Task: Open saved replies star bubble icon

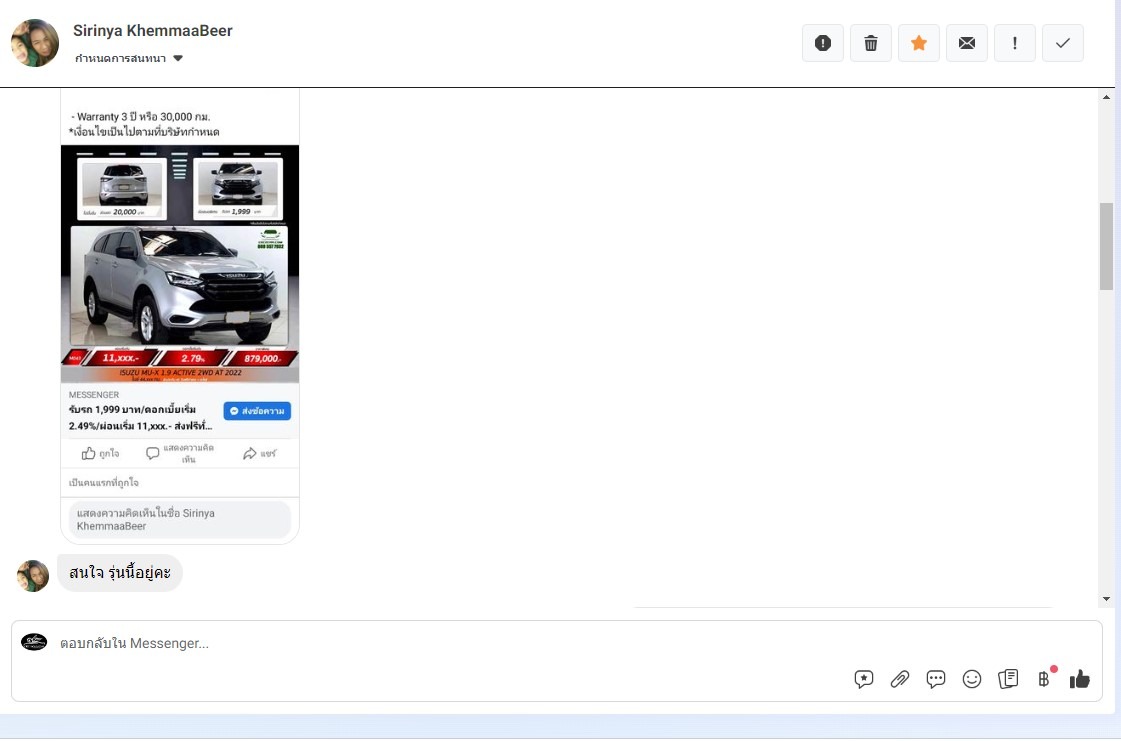Action: click(x=864, y=679)
